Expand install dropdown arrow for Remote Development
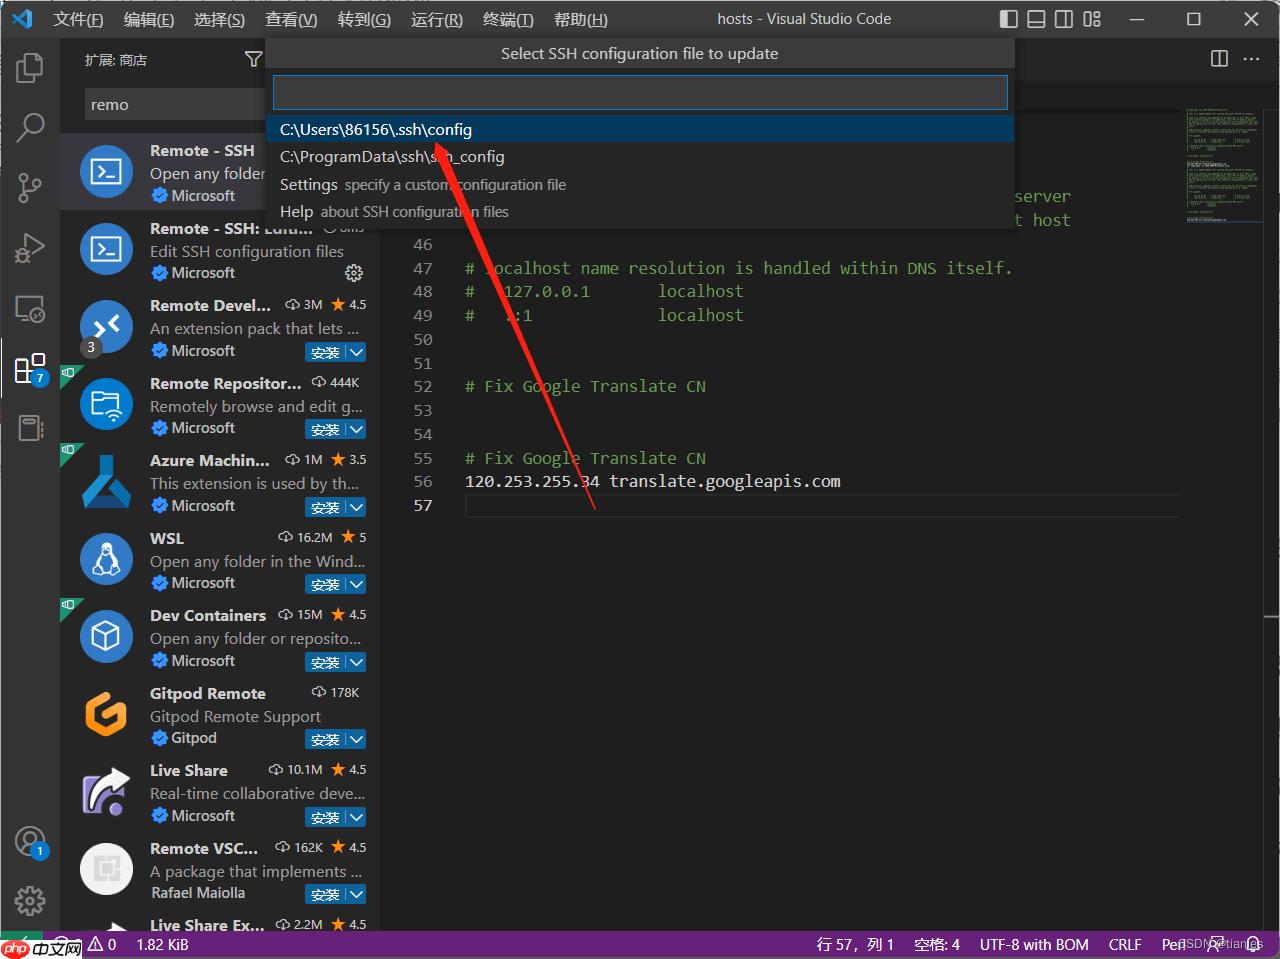The width and height of the screenshot is (1280, 959). pyautogui.click(x=356, y=352)
